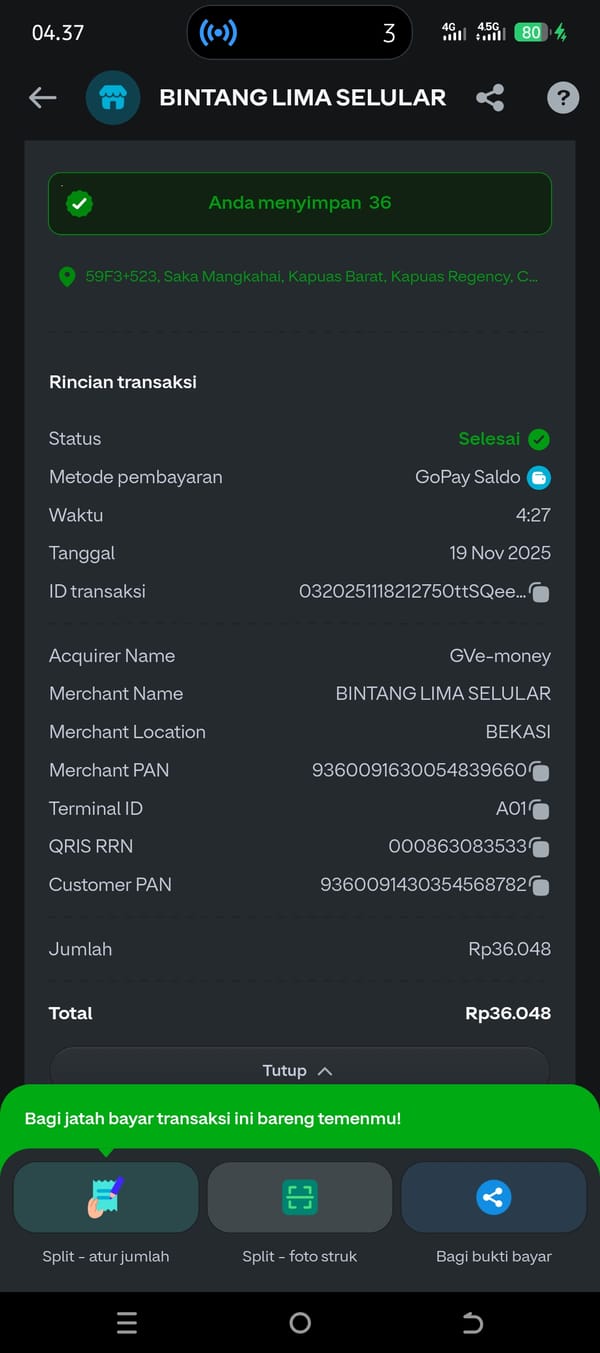
Task: Copy the Customer PAN number
Action: [539, 886]
